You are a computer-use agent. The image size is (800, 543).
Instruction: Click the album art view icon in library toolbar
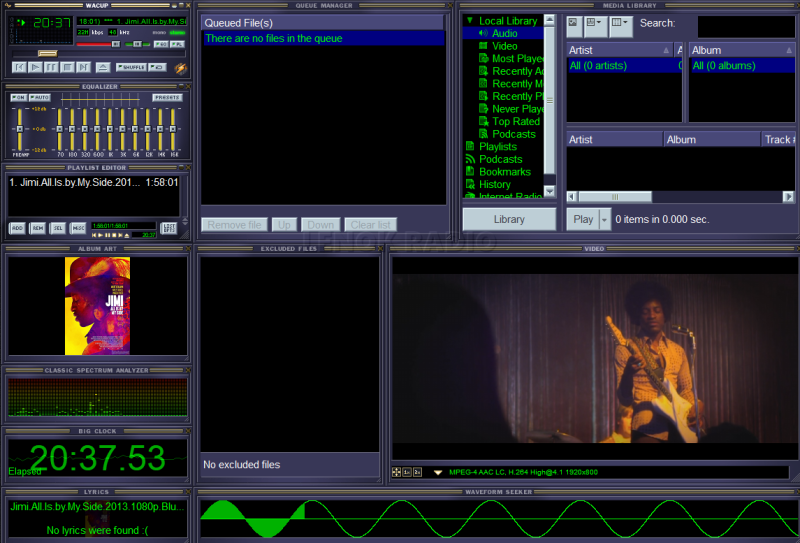click(574, 26)
